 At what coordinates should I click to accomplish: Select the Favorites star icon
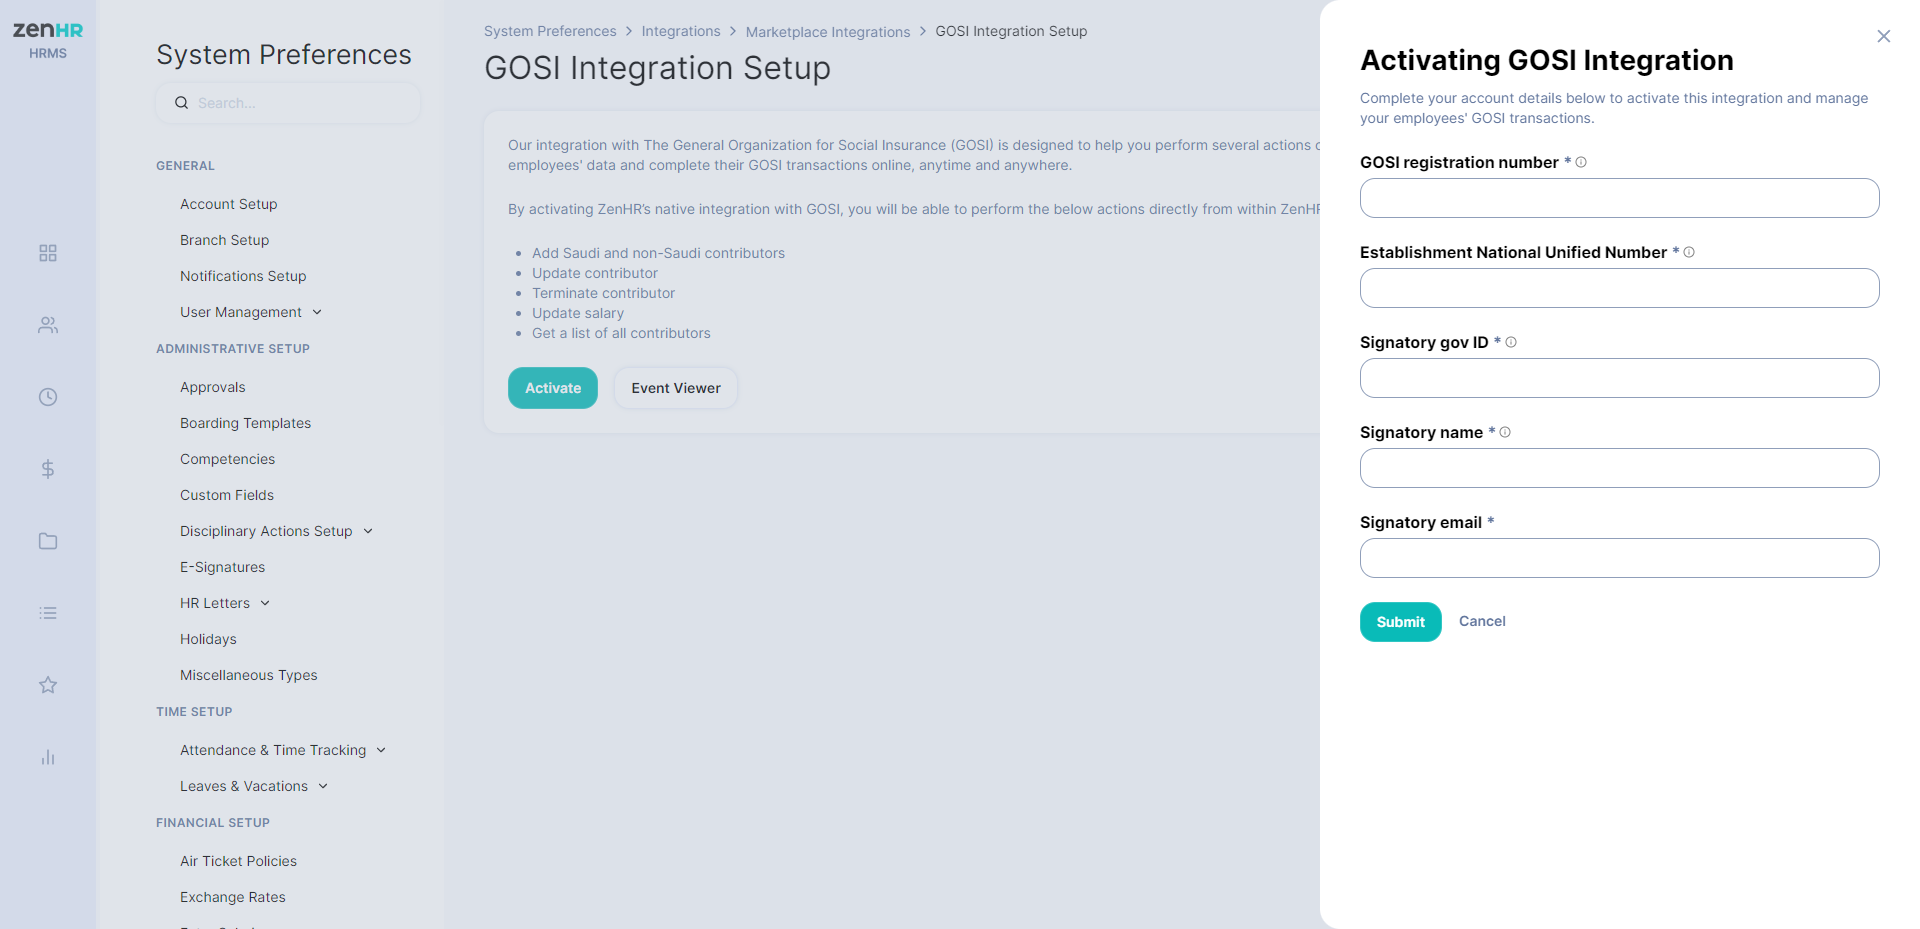coord(47,685)
